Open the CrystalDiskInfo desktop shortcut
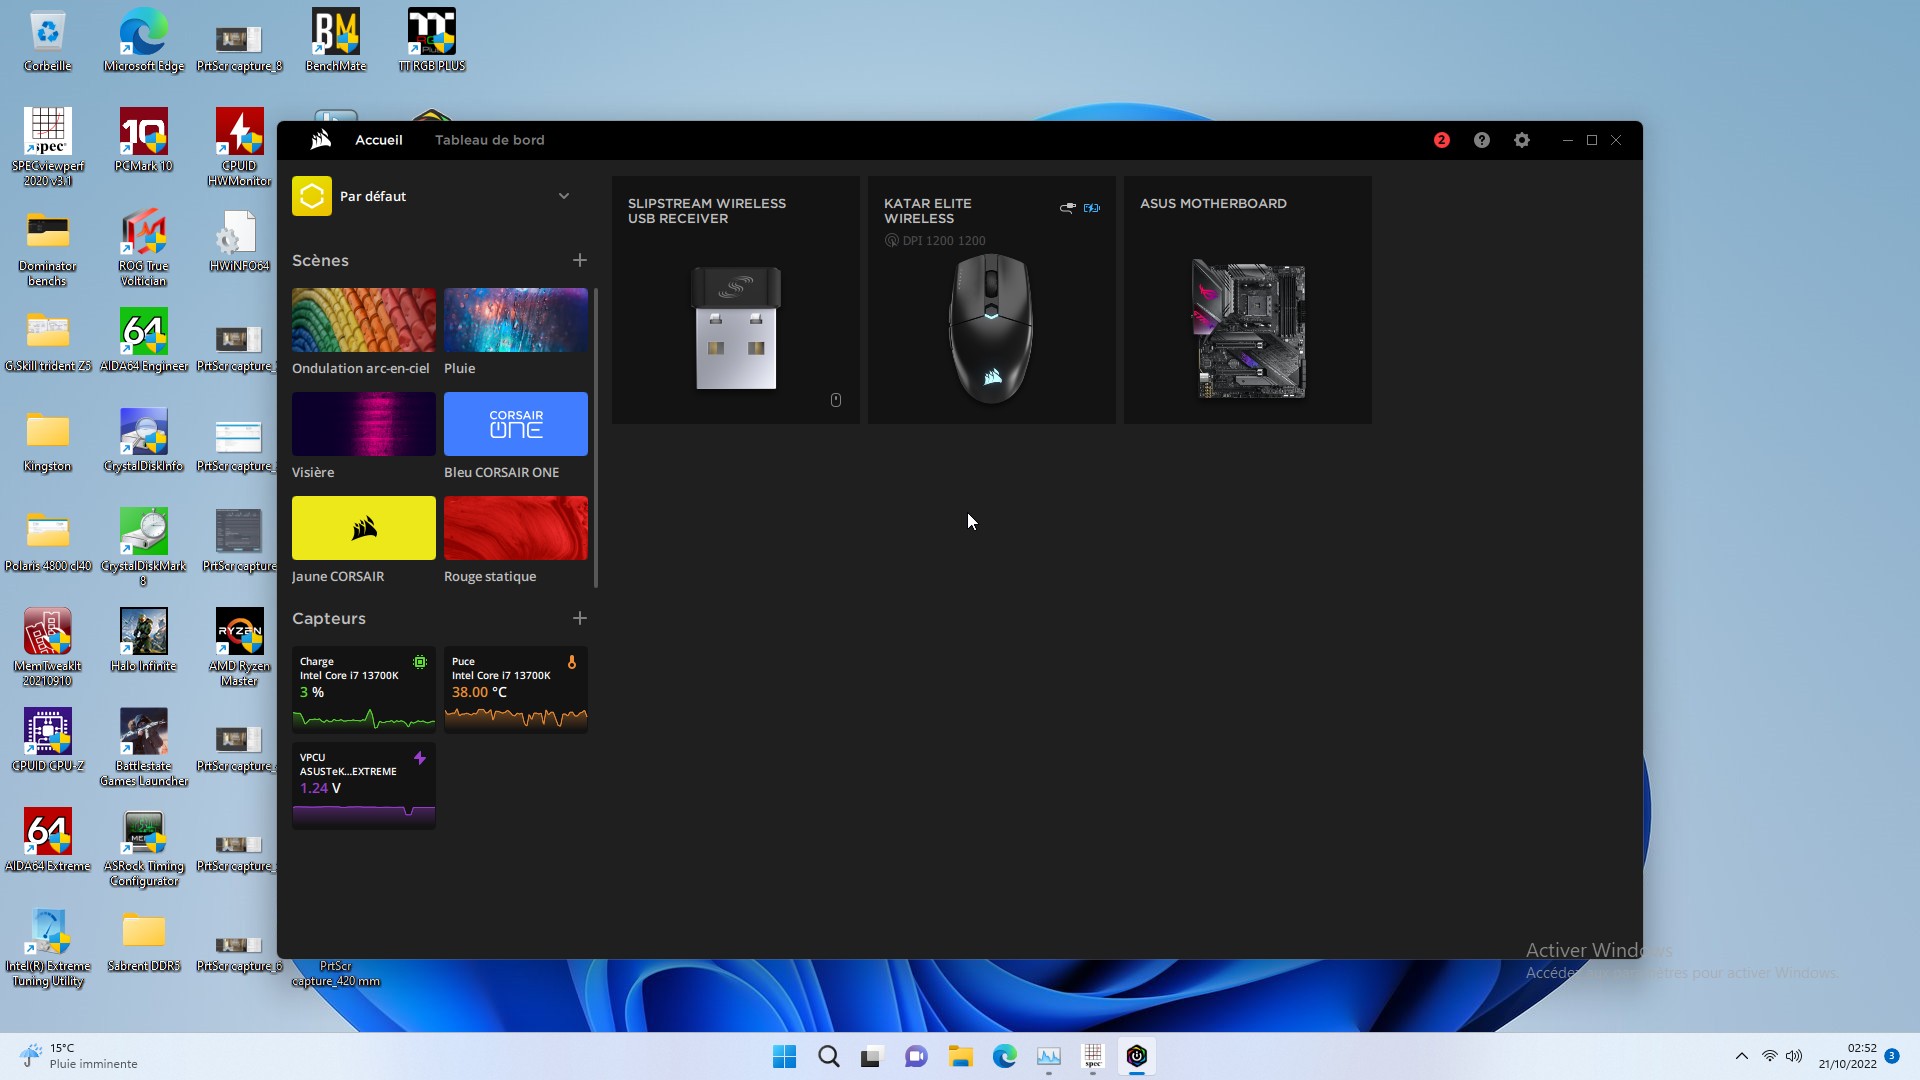 click(x=144, y=440)
